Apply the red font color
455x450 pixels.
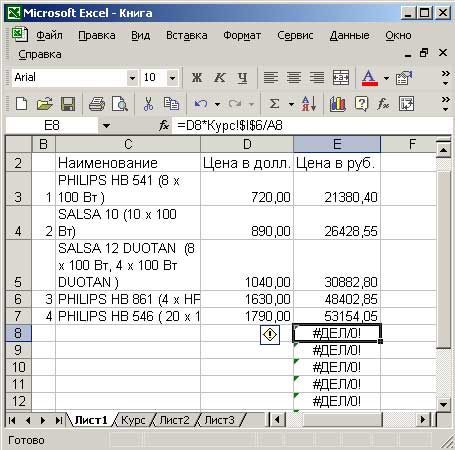click(370, 78)
